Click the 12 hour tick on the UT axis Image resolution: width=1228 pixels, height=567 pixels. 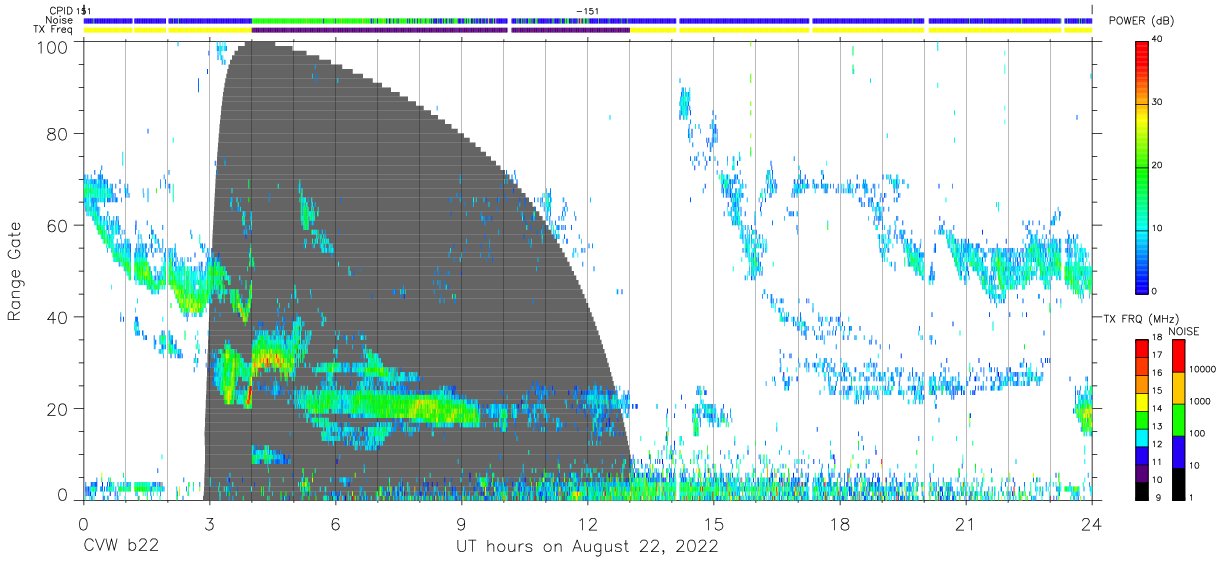point(587,524)
